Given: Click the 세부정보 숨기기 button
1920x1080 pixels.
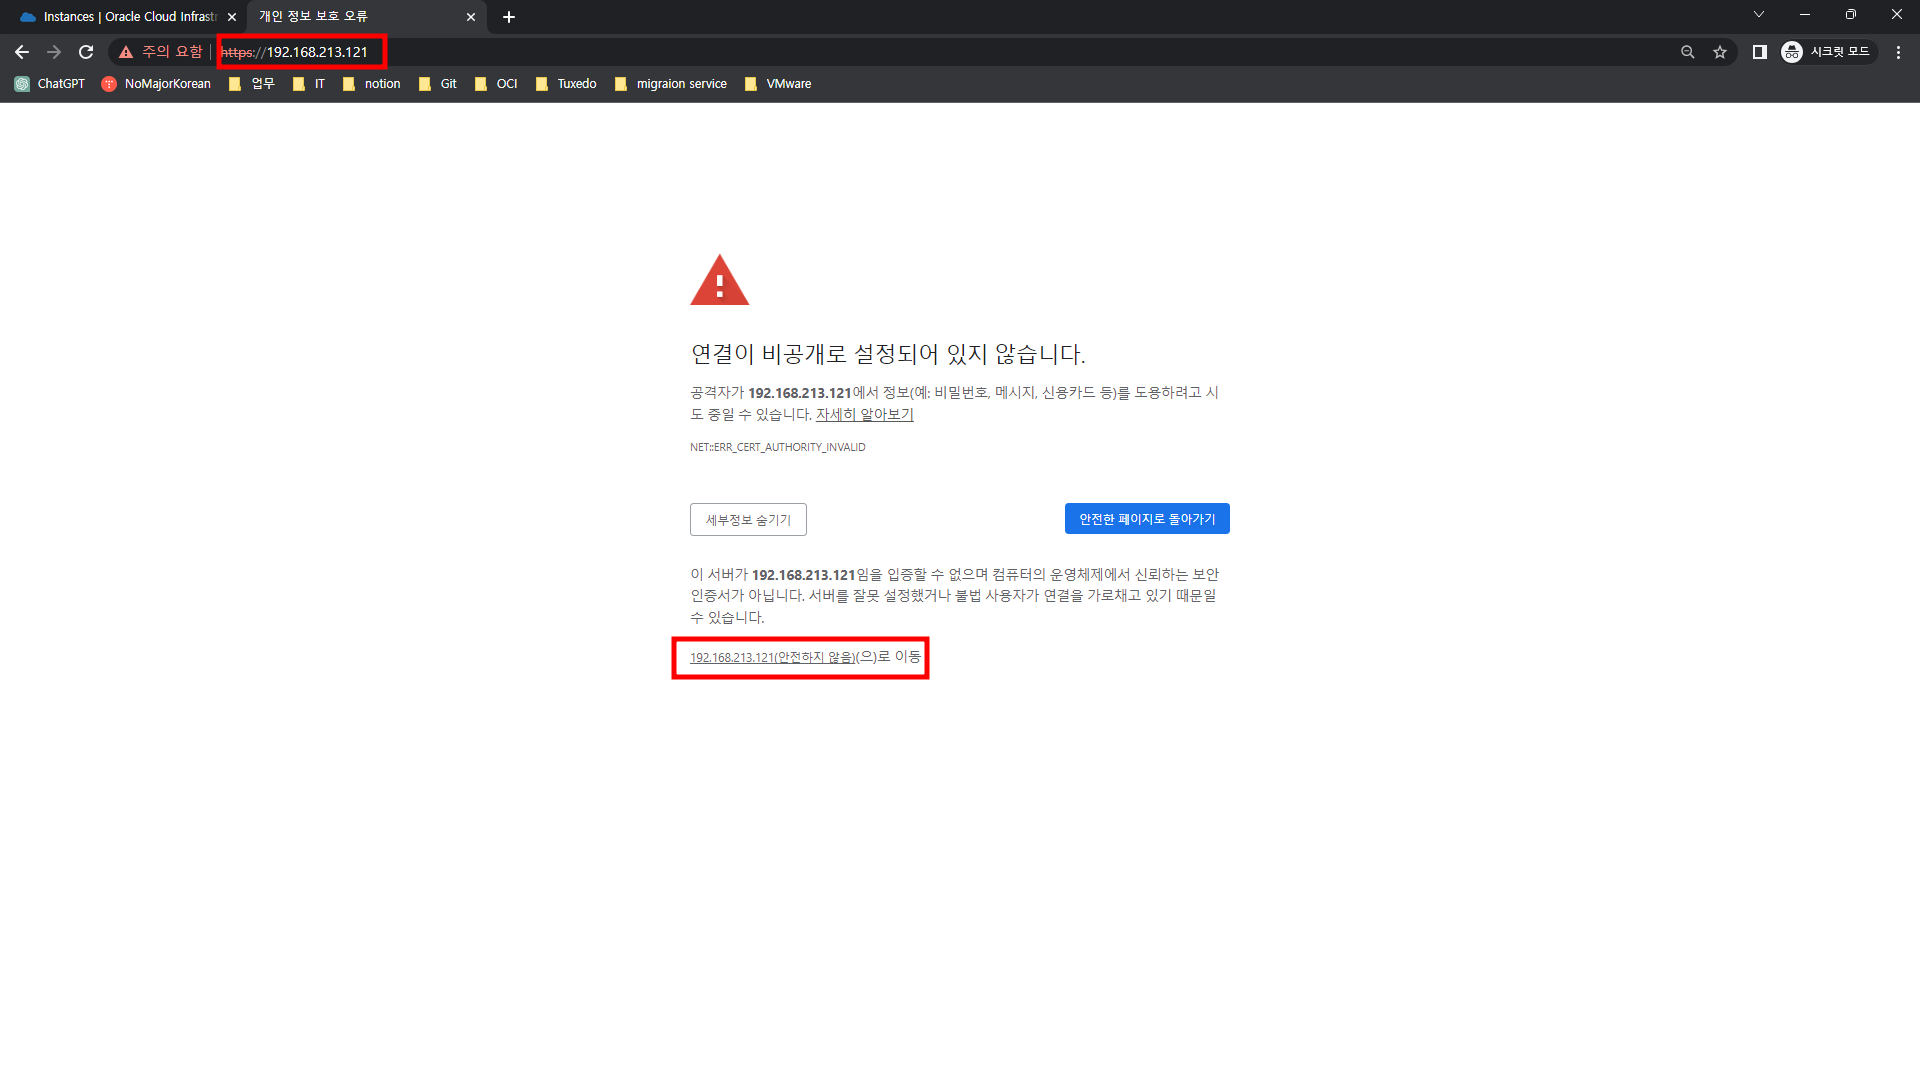Looking at the screenshot, I should 748,520.
